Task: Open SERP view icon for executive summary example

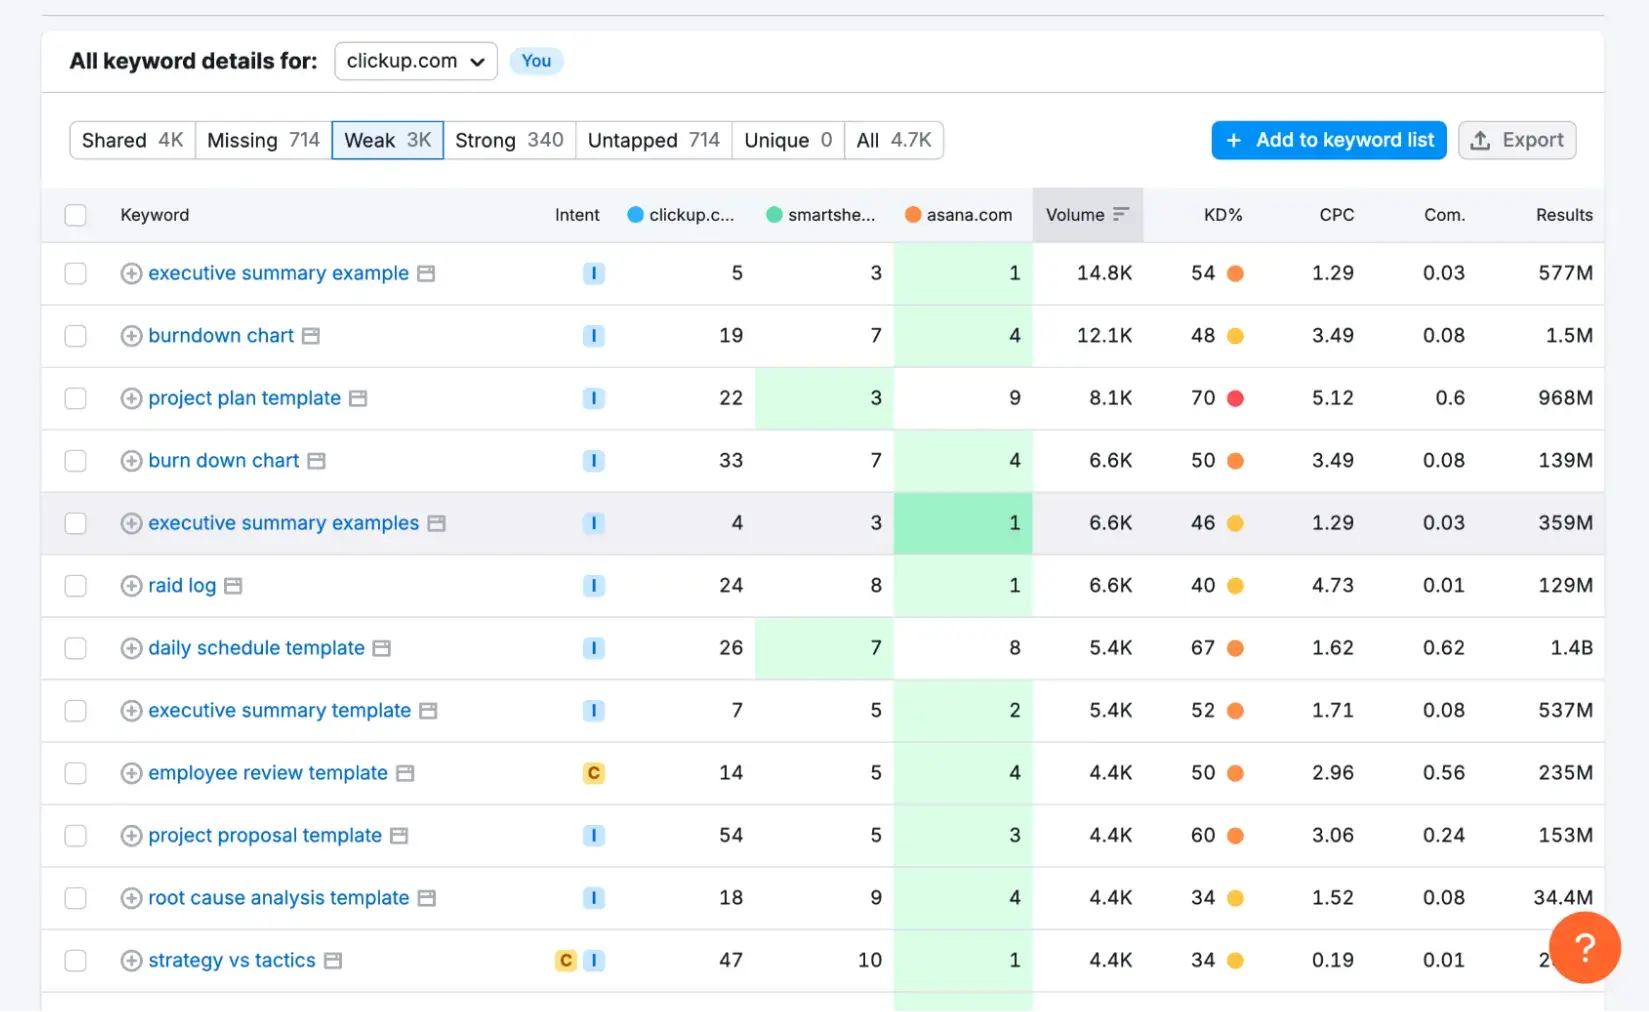Action: 426,273
